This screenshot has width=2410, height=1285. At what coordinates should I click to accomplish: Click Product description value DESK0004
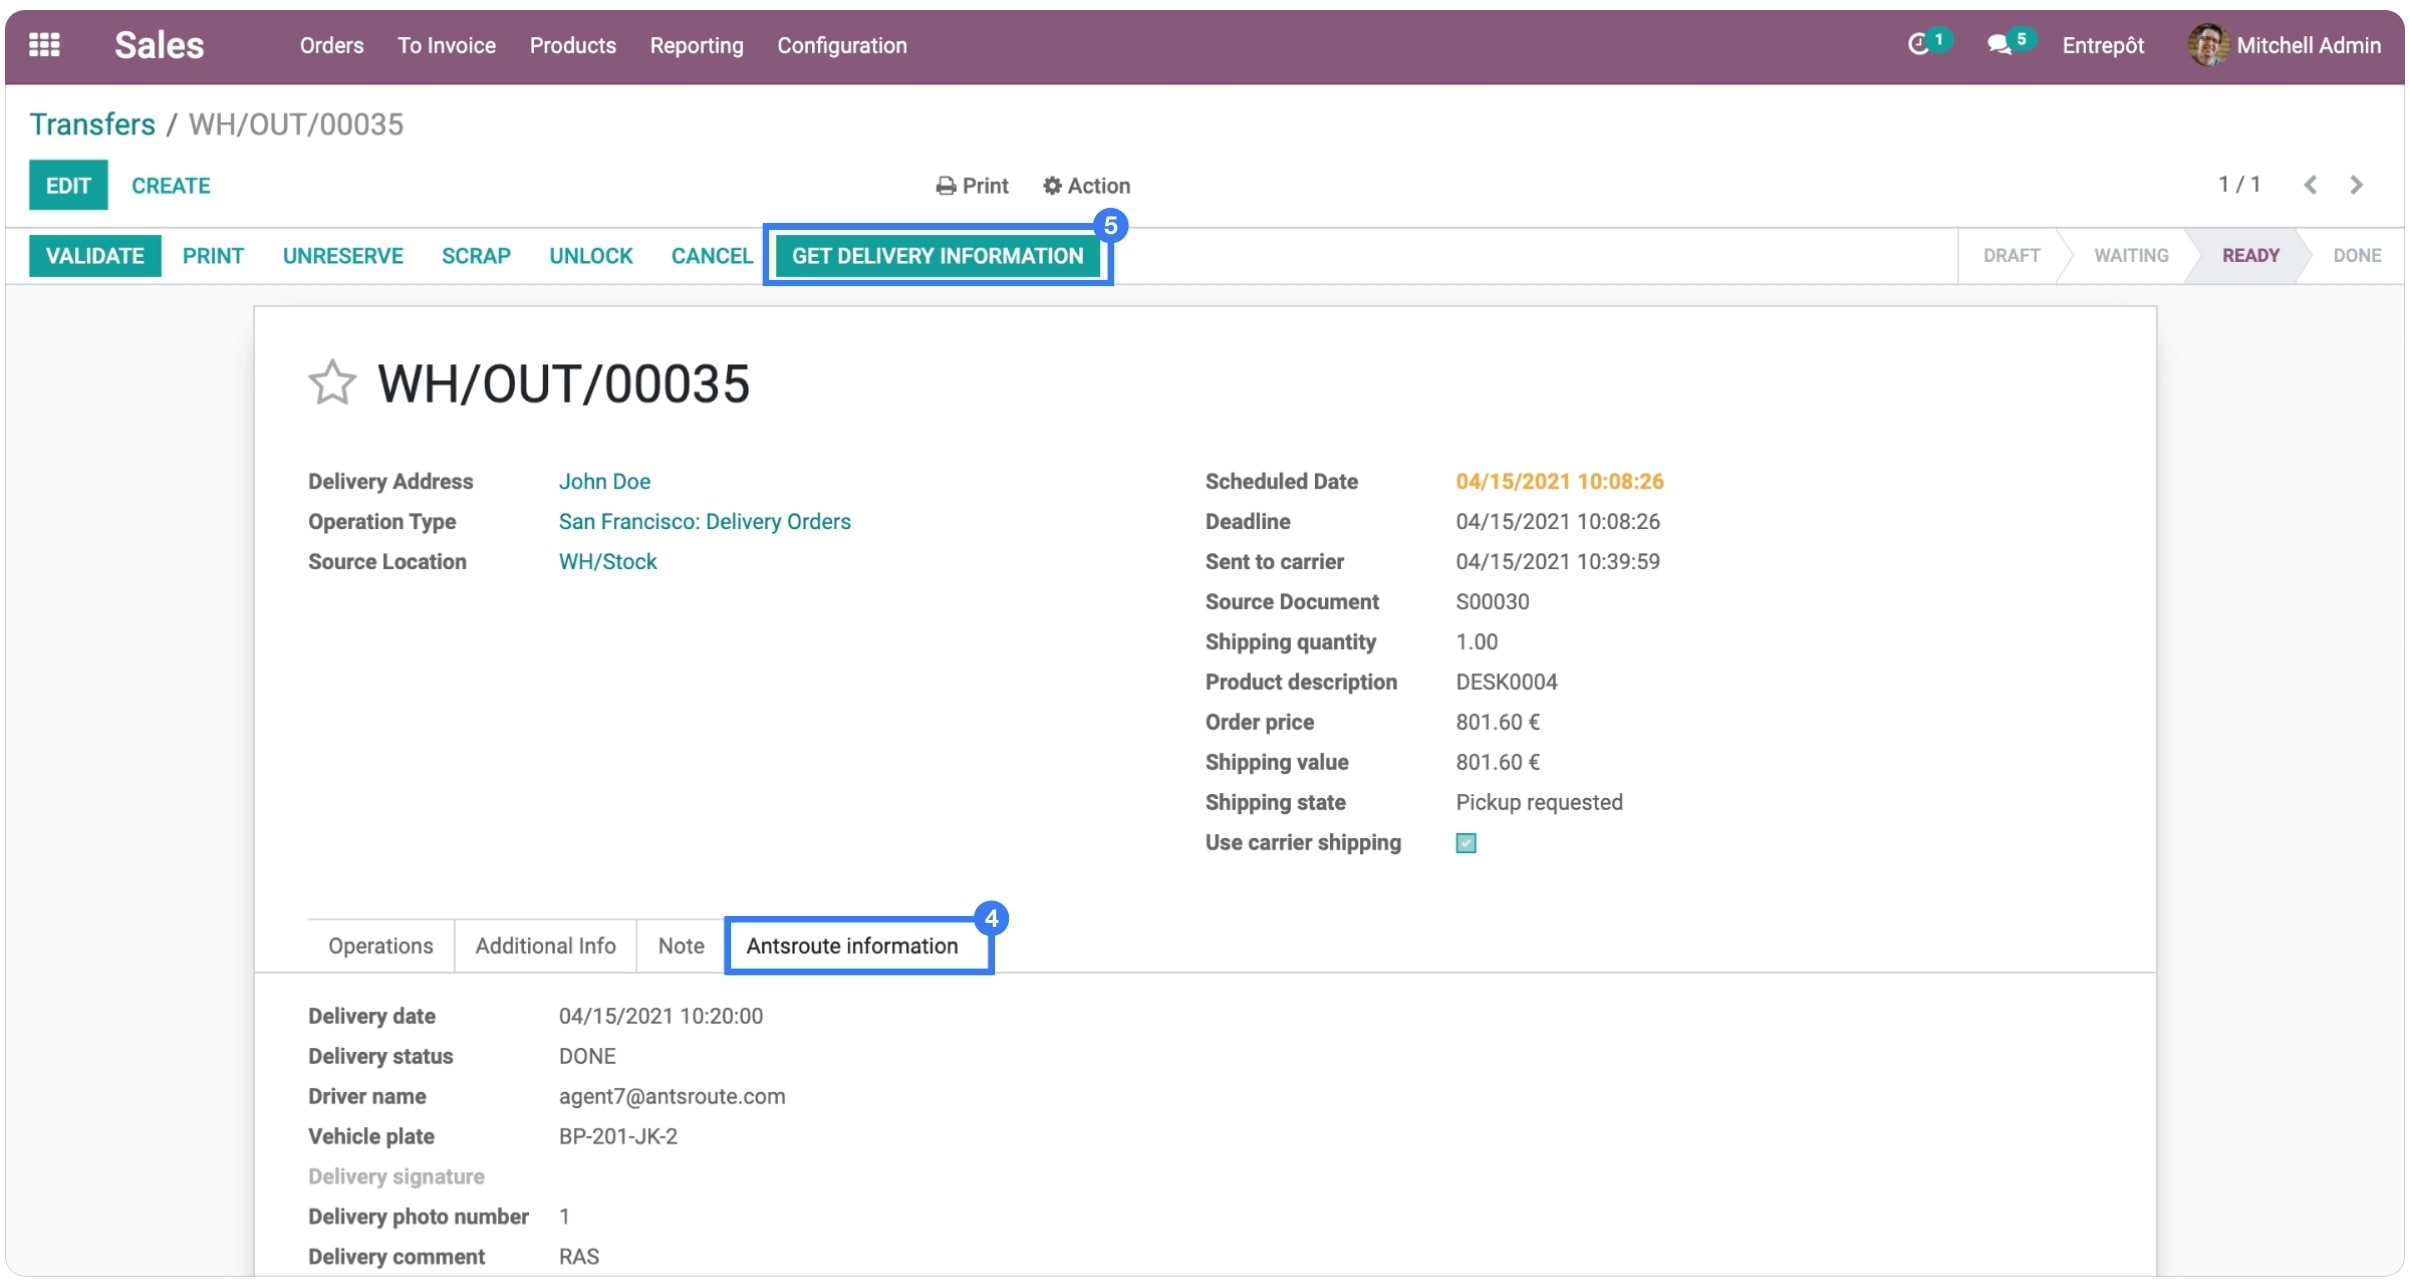[x=1507, y=682]
